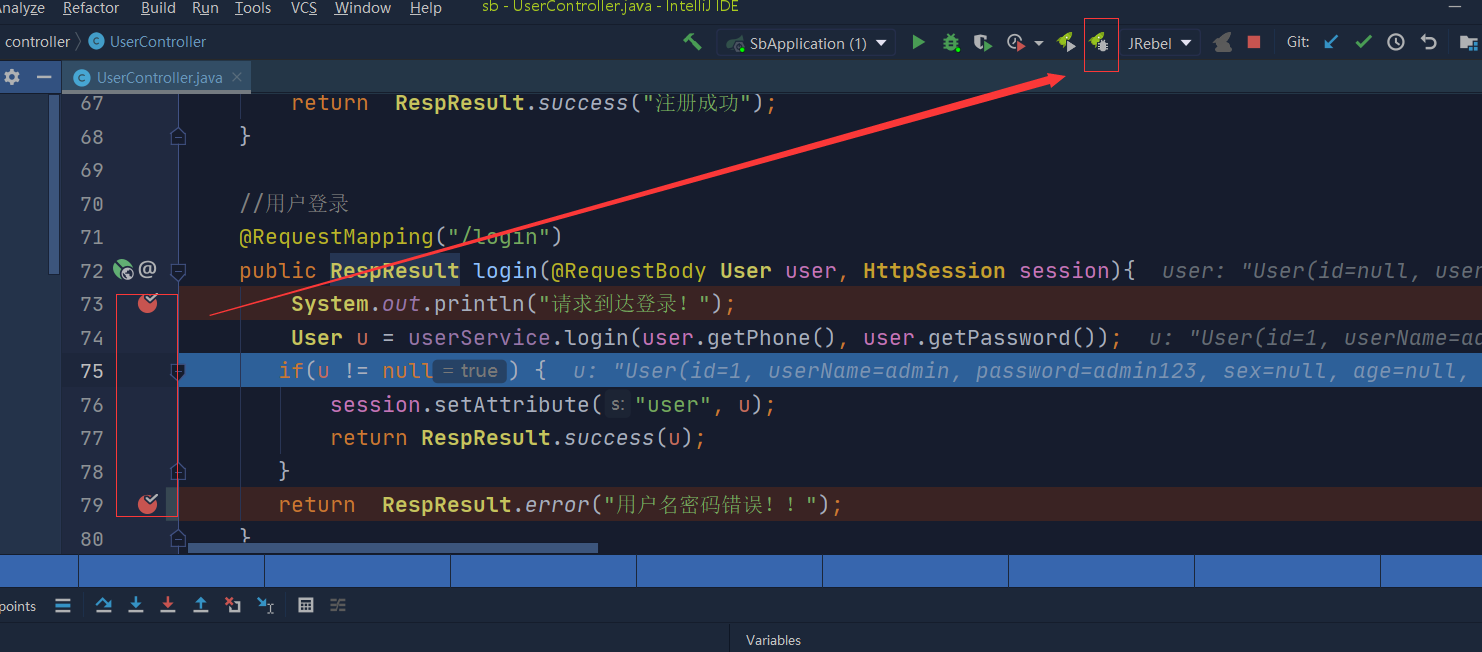Click the fold end marker on line 68
This screenshot has height=652, width=1482.
pyautogui.click(x=178, y=136)
